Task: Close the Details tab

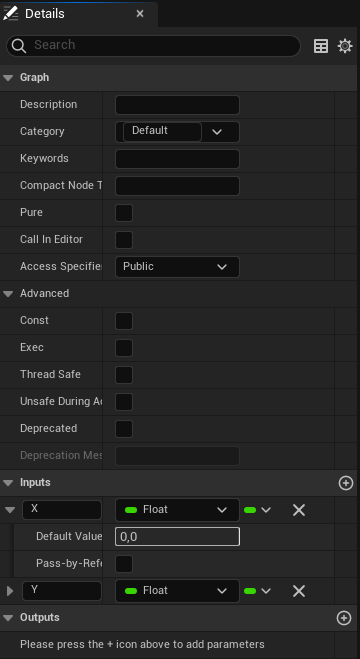Action: pyautogui.click(x=140, y=14)
